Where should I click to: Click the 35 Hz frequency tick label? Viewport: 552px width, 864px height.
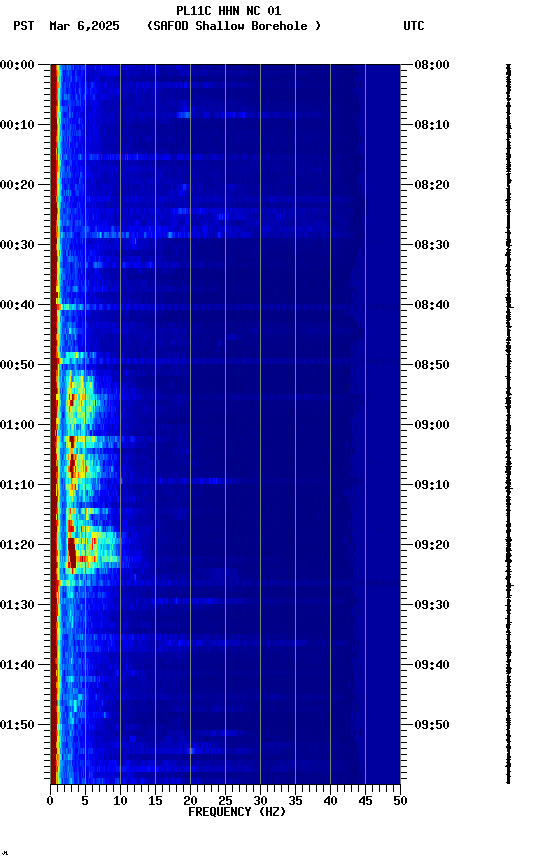[x=295, y=801]
